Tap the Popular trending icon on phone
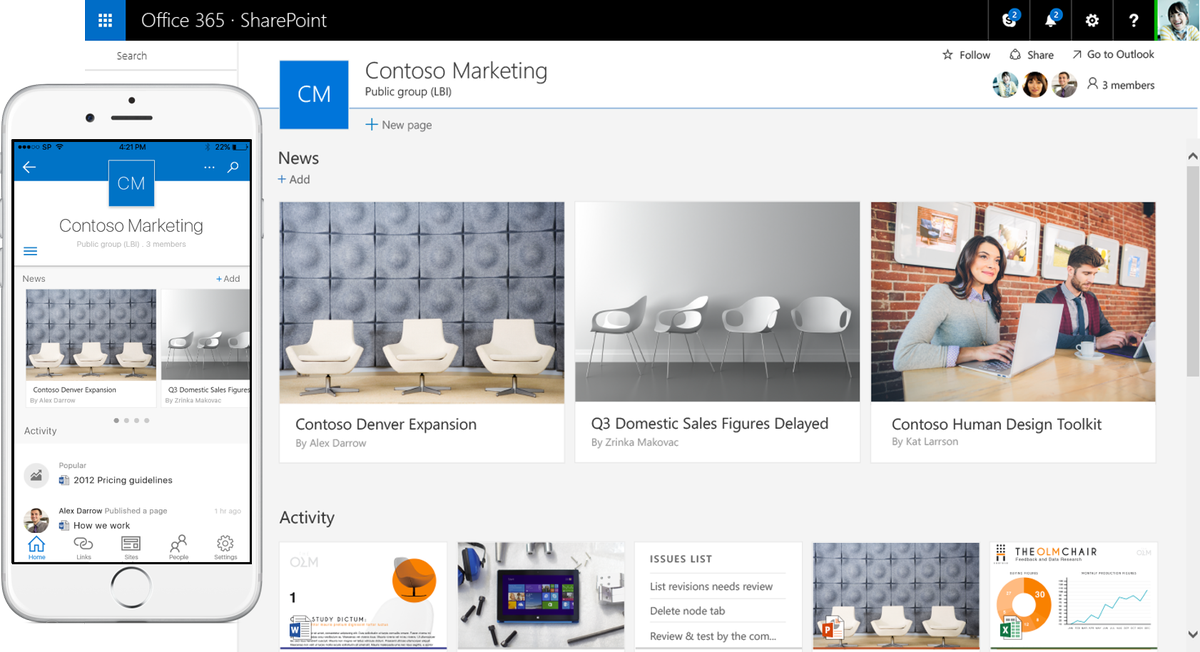1200x652 pixels. (37, 476)
